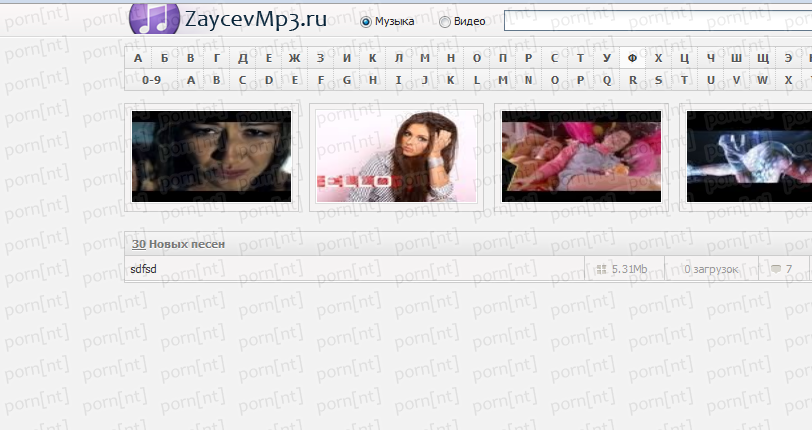Viewport: 812px width, 430px height.
Task: Select Latin letter I in alphabet index
Action: 399,80
